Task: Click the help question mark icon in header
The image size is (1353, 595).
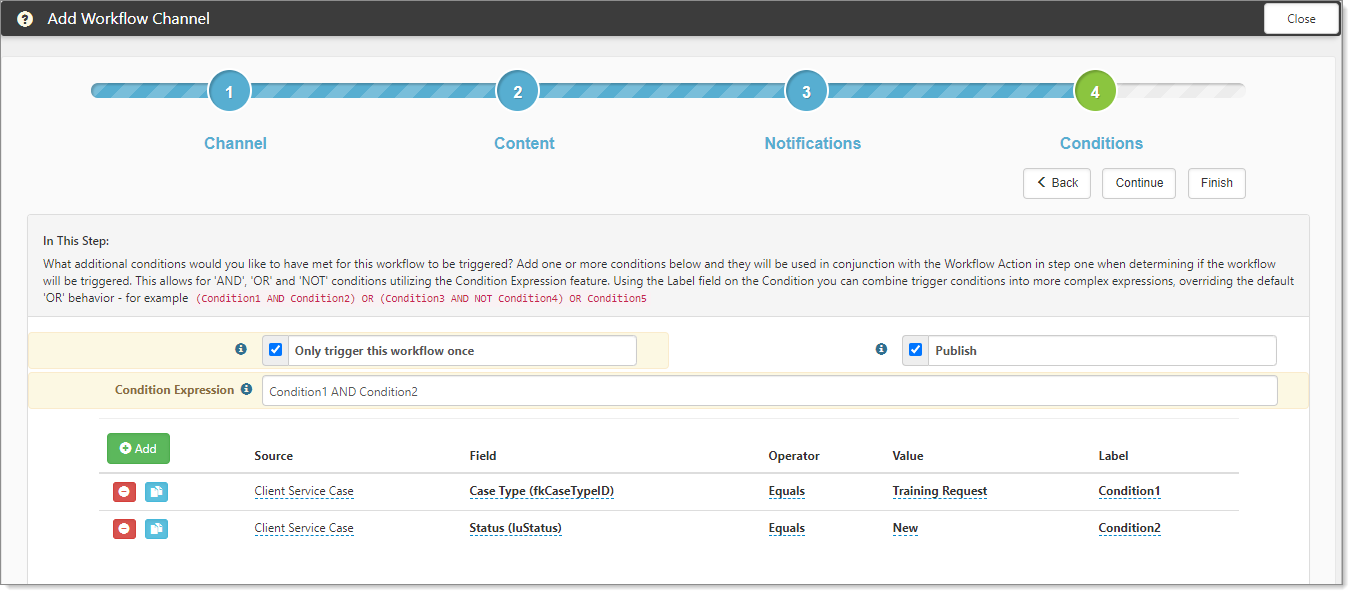Action: 25,19
